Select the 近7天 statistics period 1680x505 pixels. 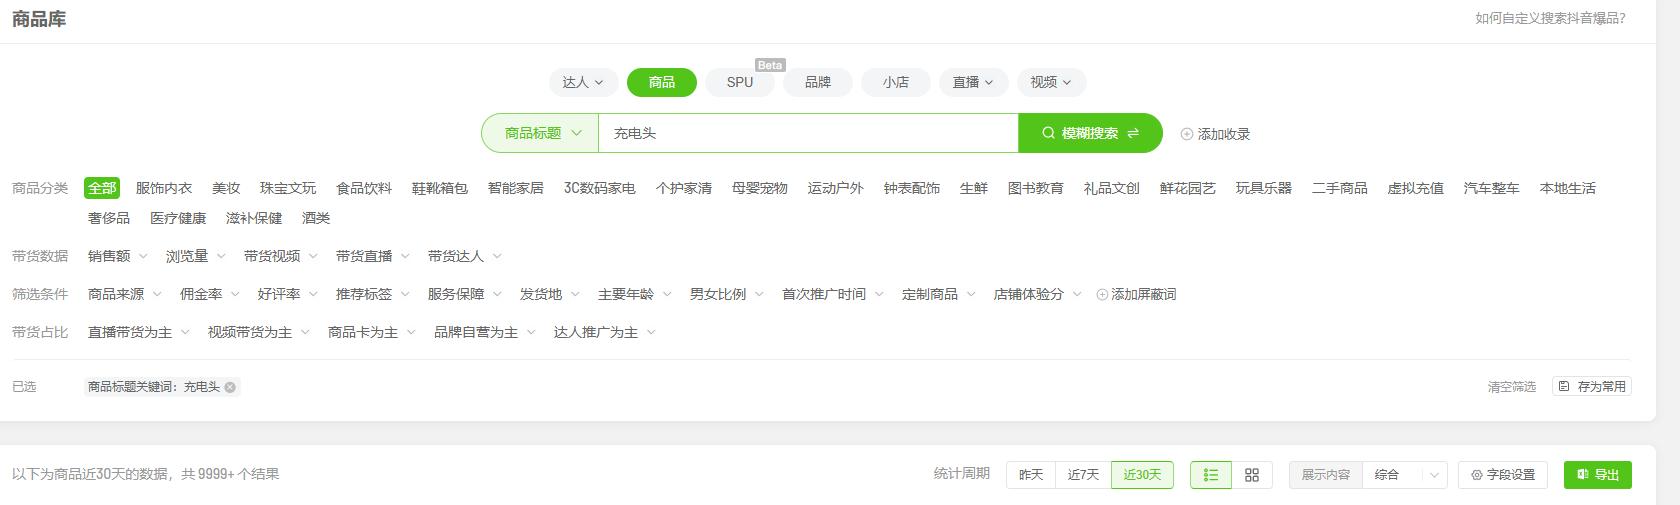click(x=1083, y=475)
